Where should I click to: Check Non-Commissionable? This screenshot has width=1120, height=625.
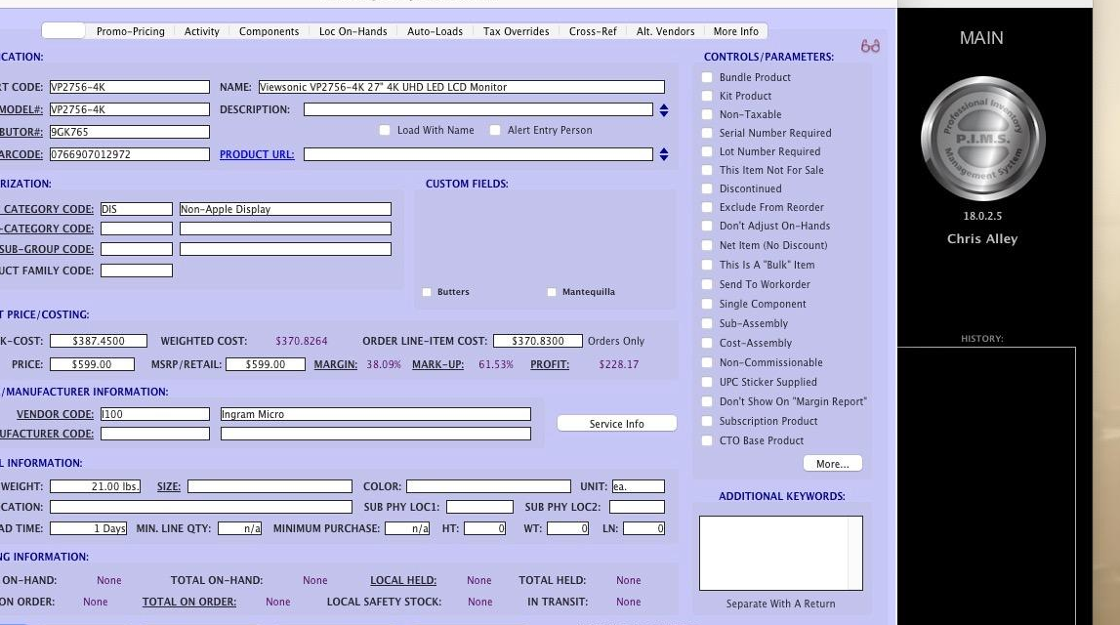pos(707,362)
